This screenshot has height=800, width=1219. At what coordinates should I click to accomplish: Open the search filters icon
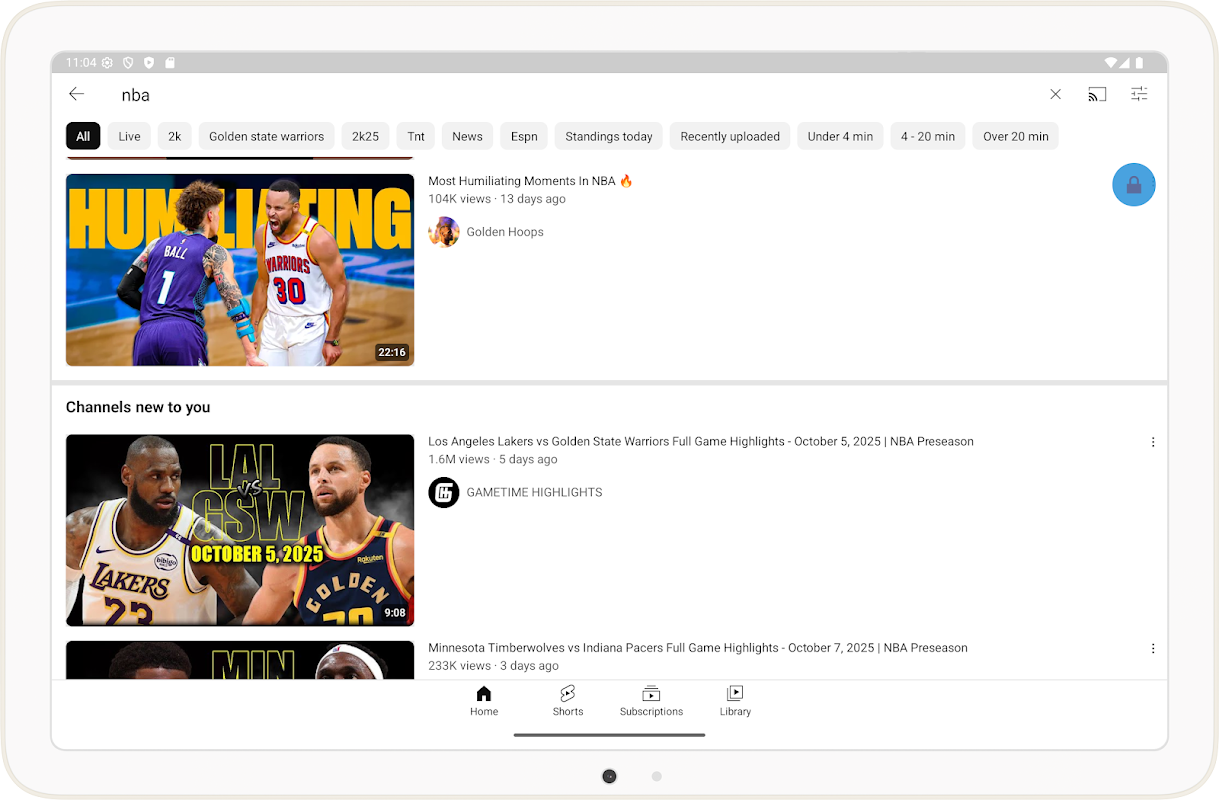(x=1139, y=94)
